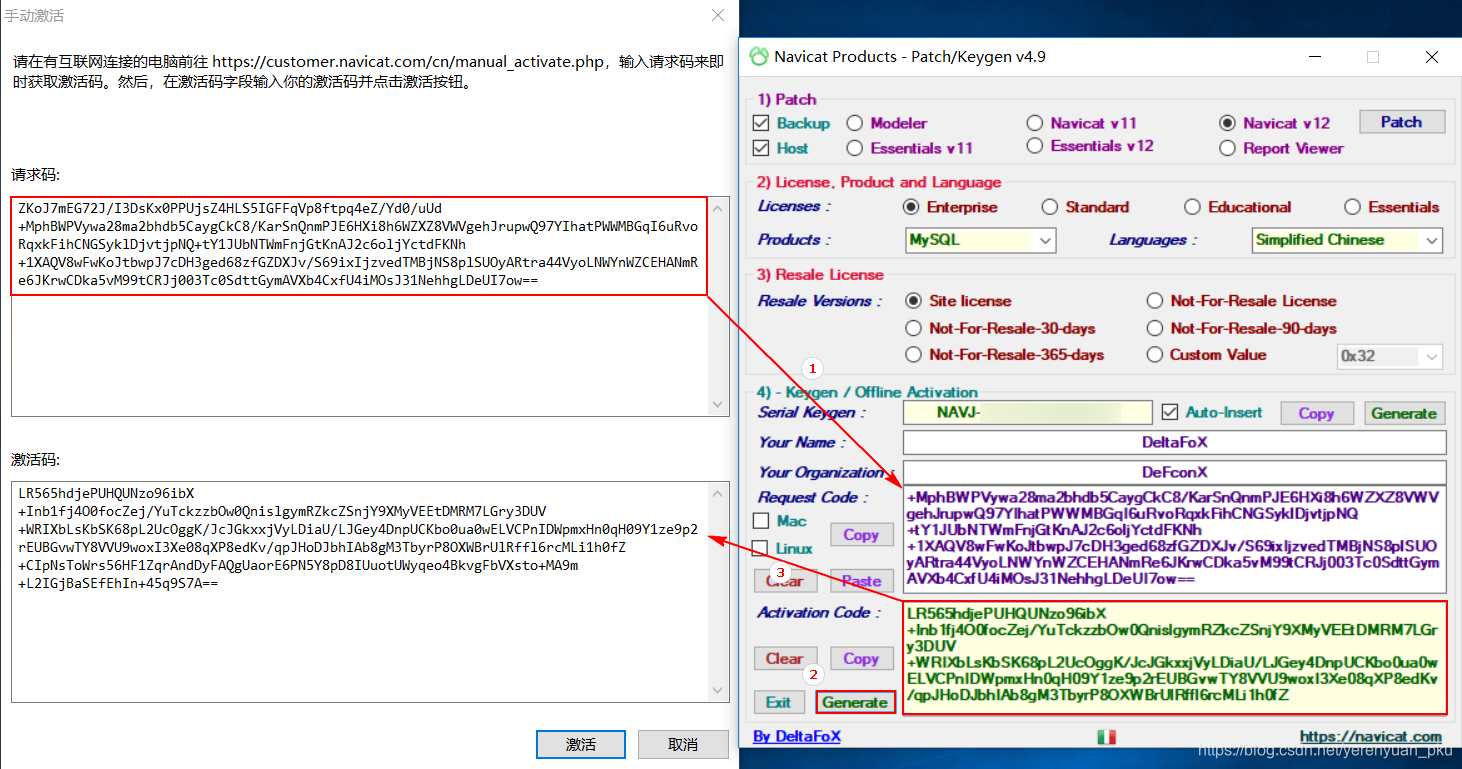Screen dimensions: 1462x769
Task: Click the 取消 button in activation dialog
Action: tap(683, 744)
